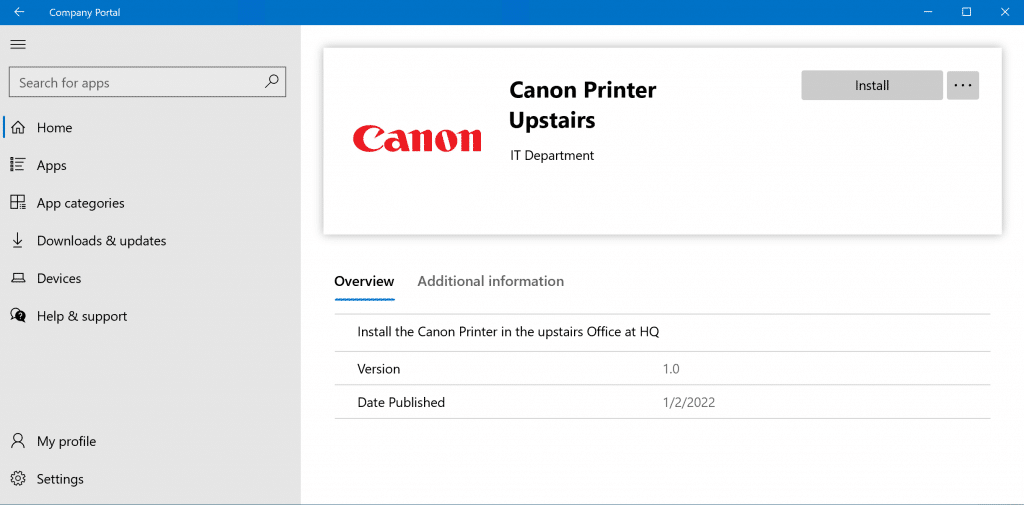Open Devices label in sidebar
1024x505 pixels.
(59, 279)
